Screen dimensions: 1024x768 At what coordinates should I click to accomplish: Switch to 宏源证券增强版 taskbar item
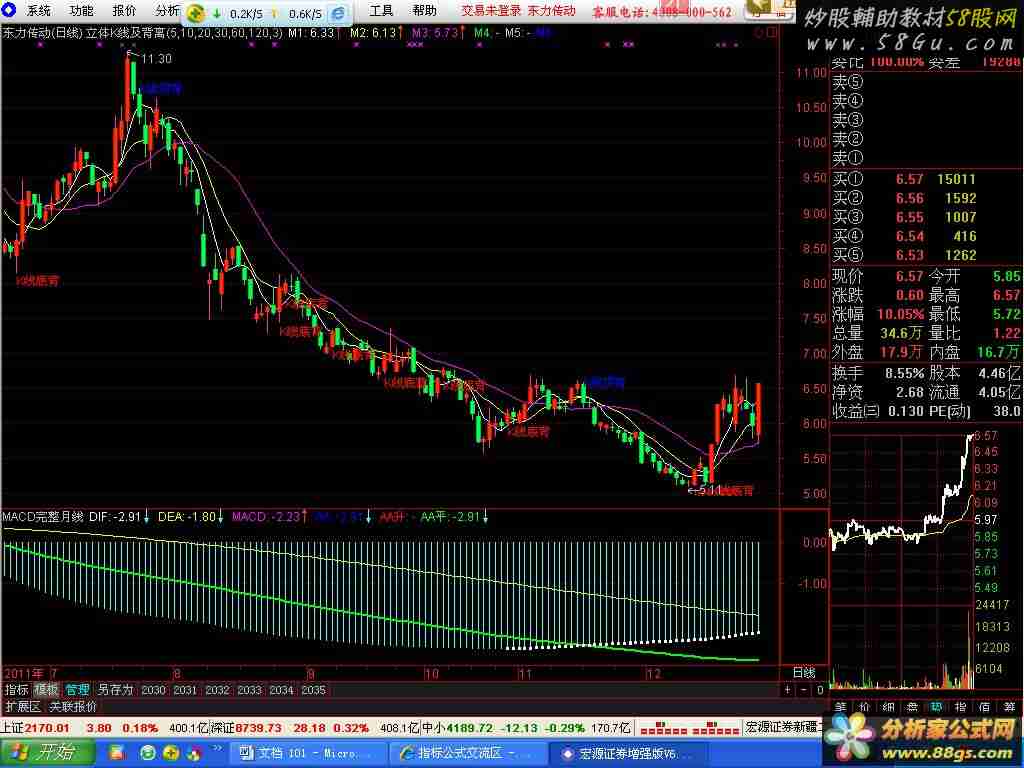[x=627, y=753]
